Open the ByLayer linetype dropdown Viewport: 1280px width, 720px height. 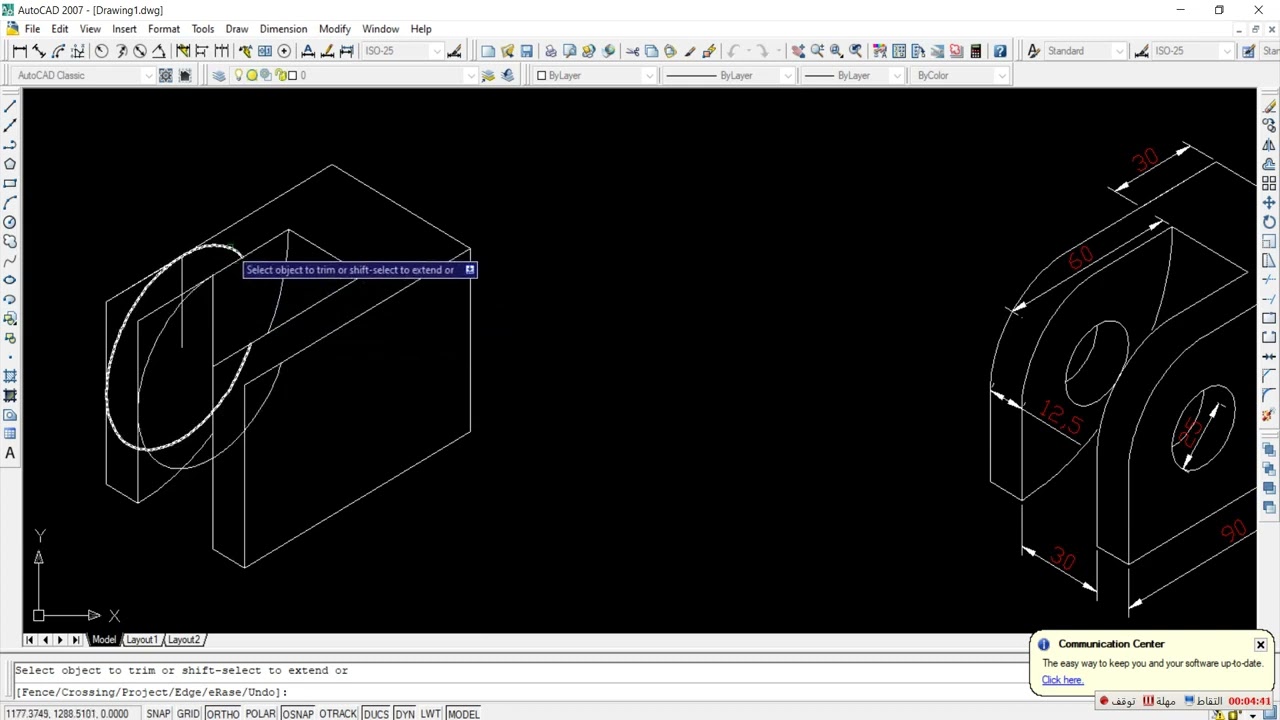(x=728, y=75)
